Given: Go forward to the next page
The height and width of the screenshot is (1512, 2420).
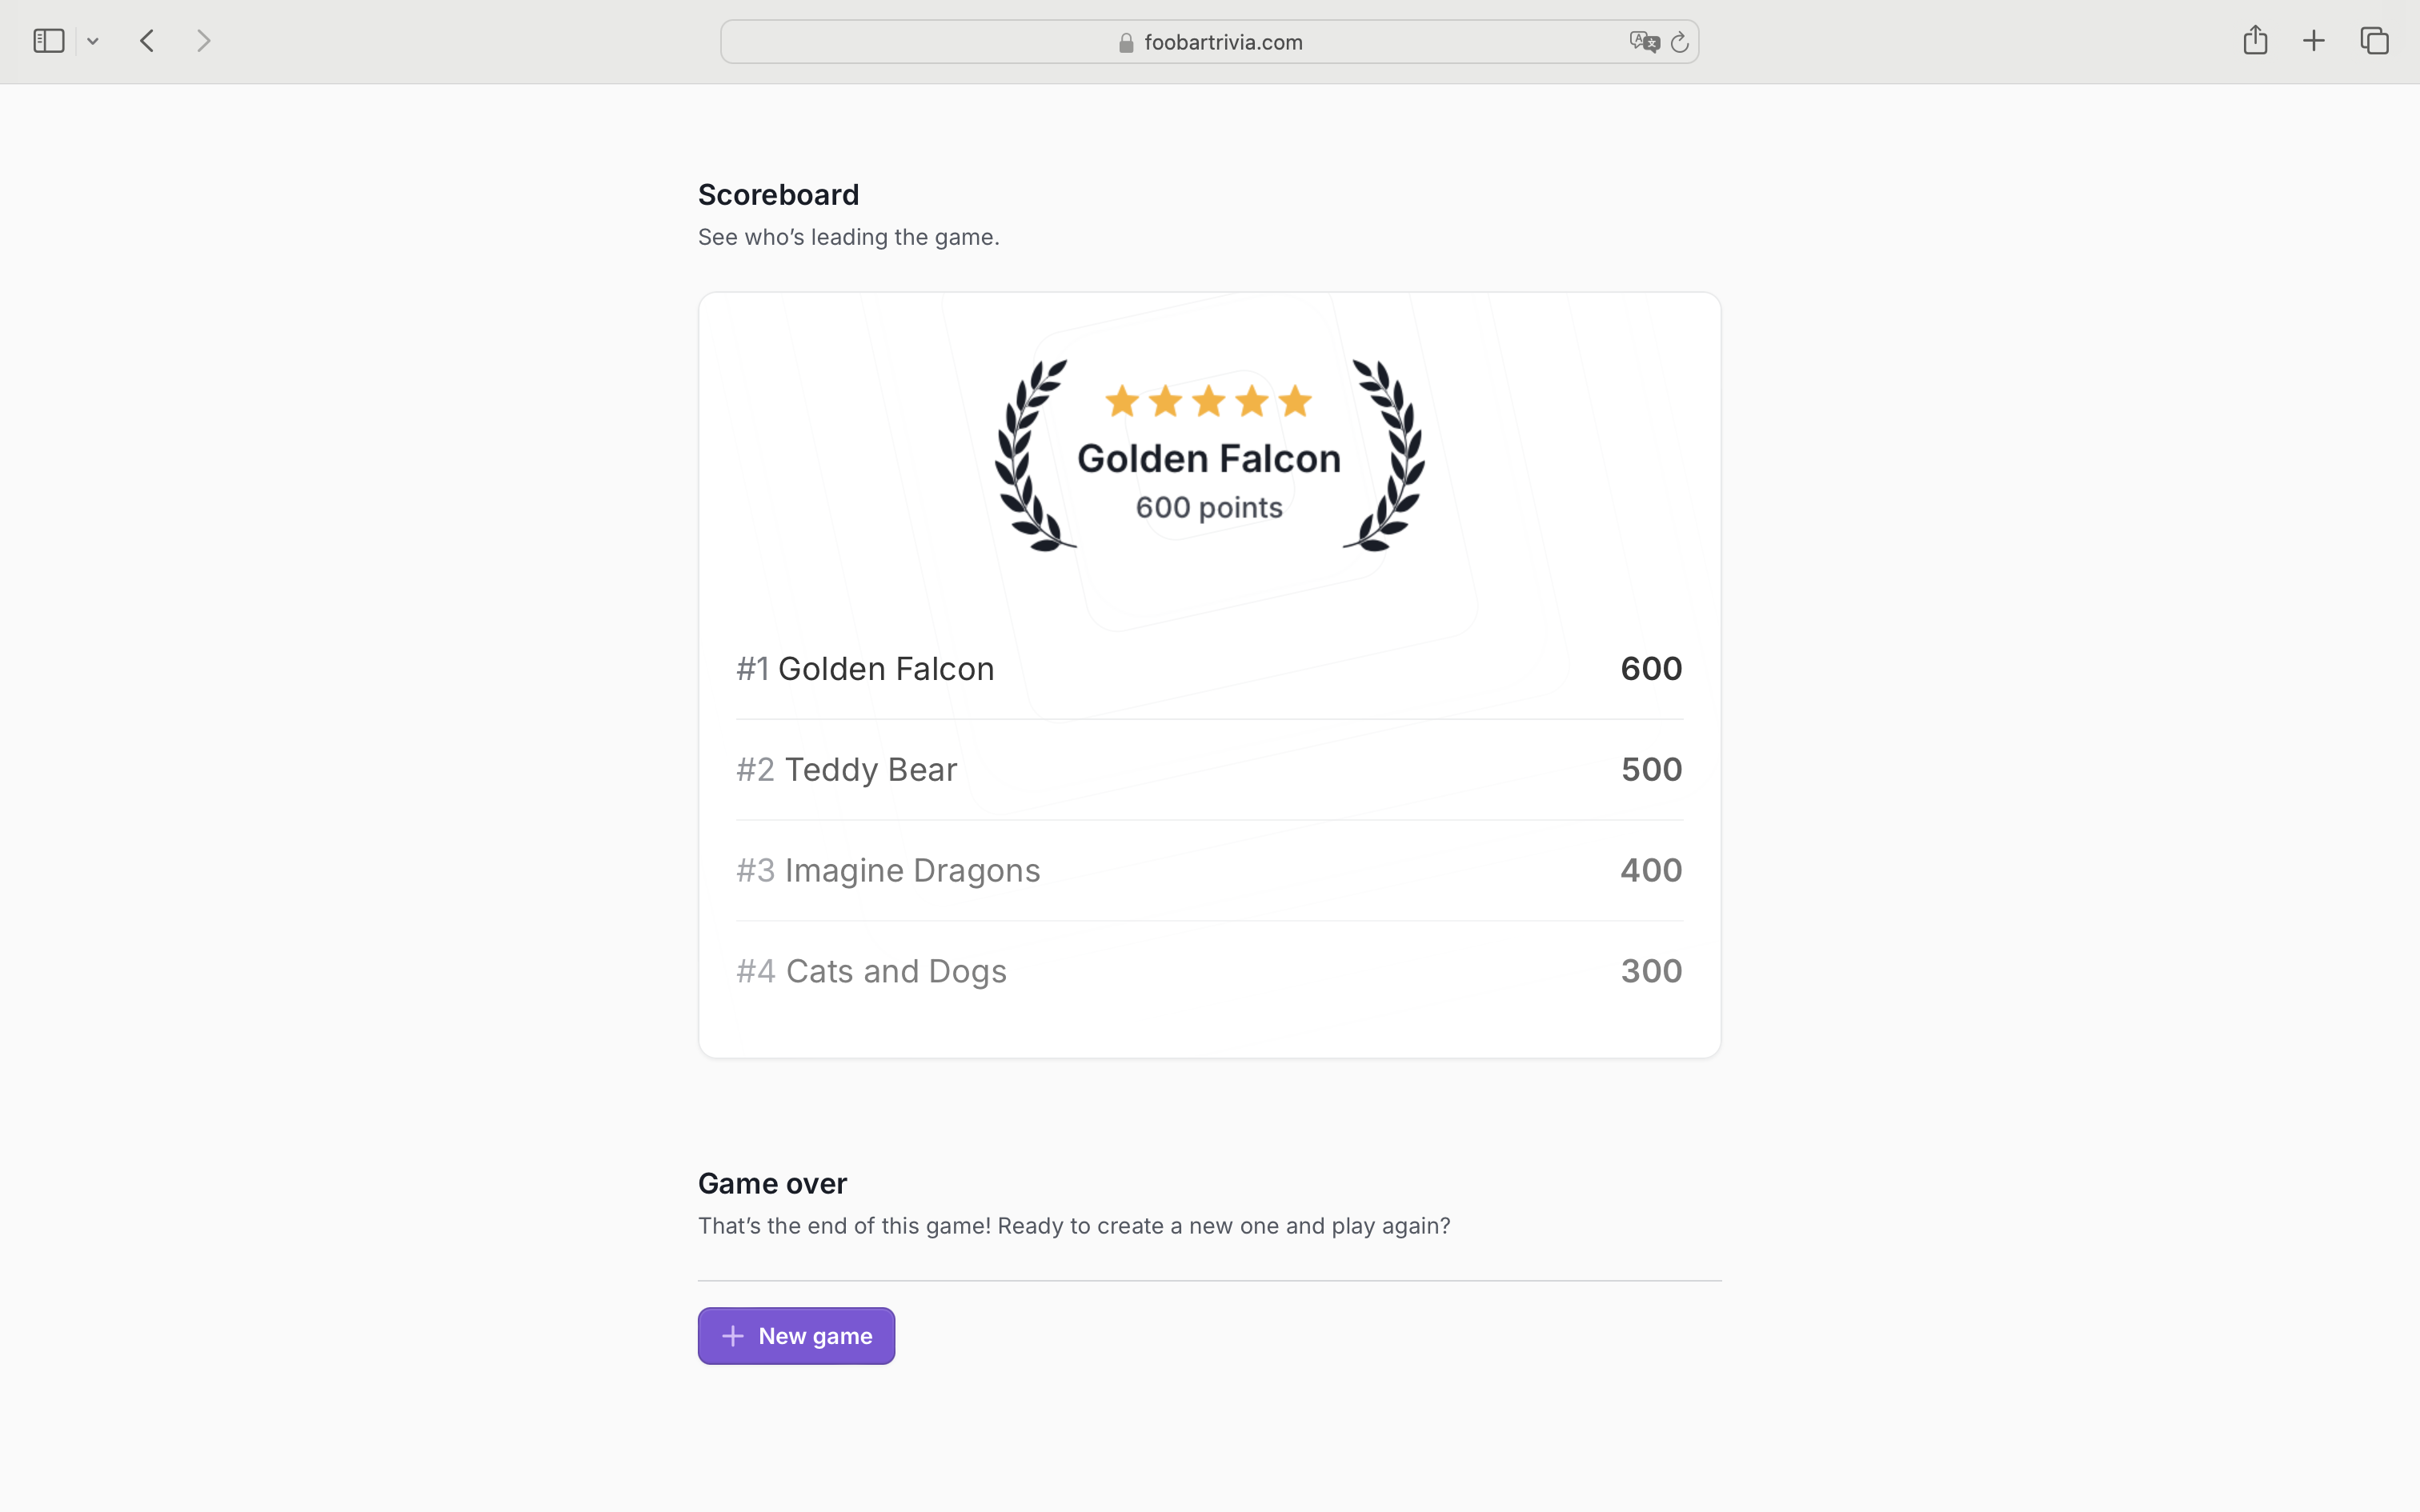Looking at the screenshot, I should [x=204, y=41].
